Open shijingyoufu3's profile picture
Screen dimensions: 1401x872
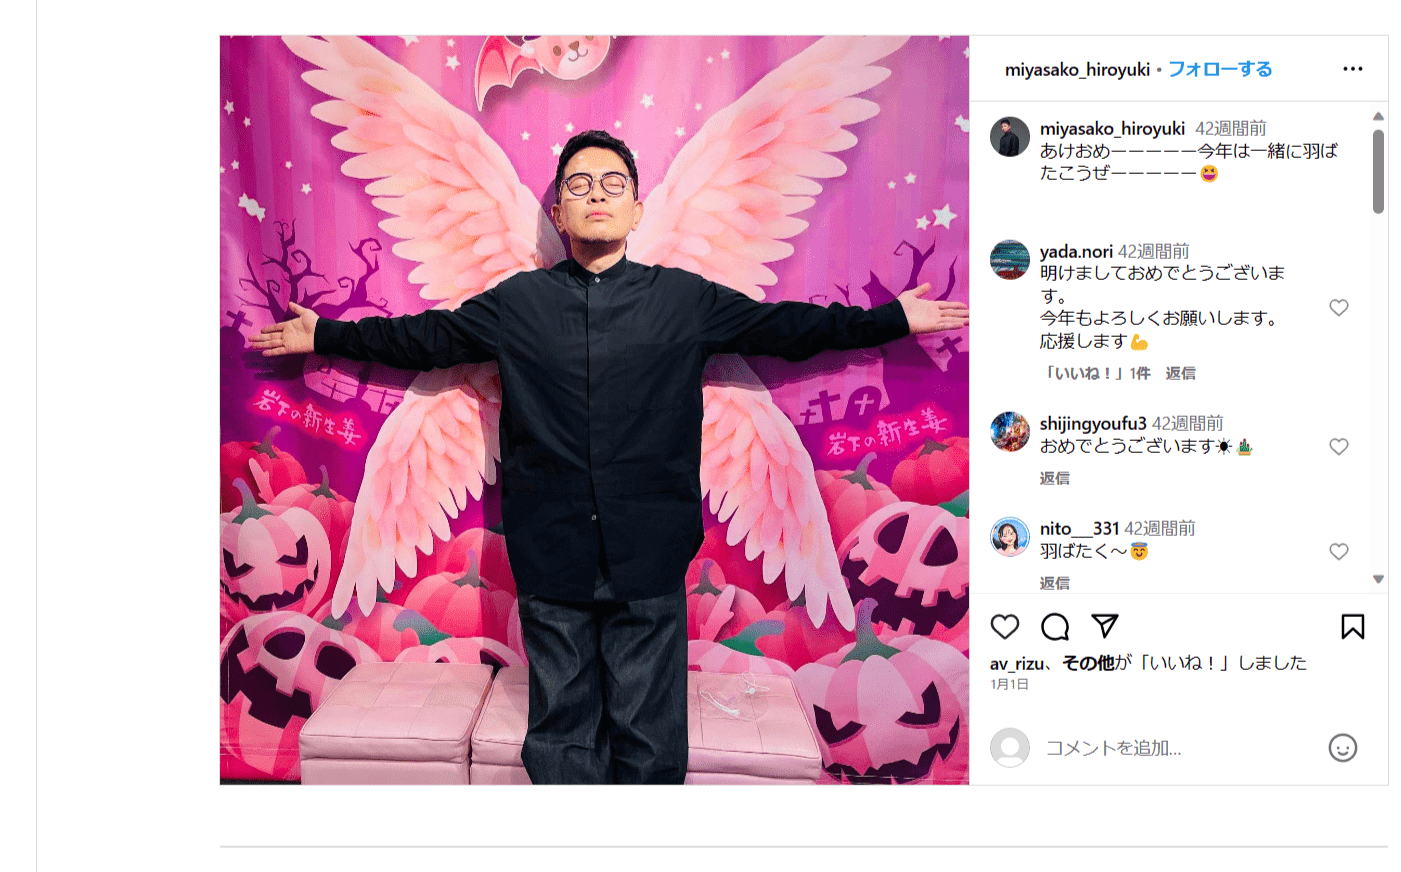tap(1010, 432)
